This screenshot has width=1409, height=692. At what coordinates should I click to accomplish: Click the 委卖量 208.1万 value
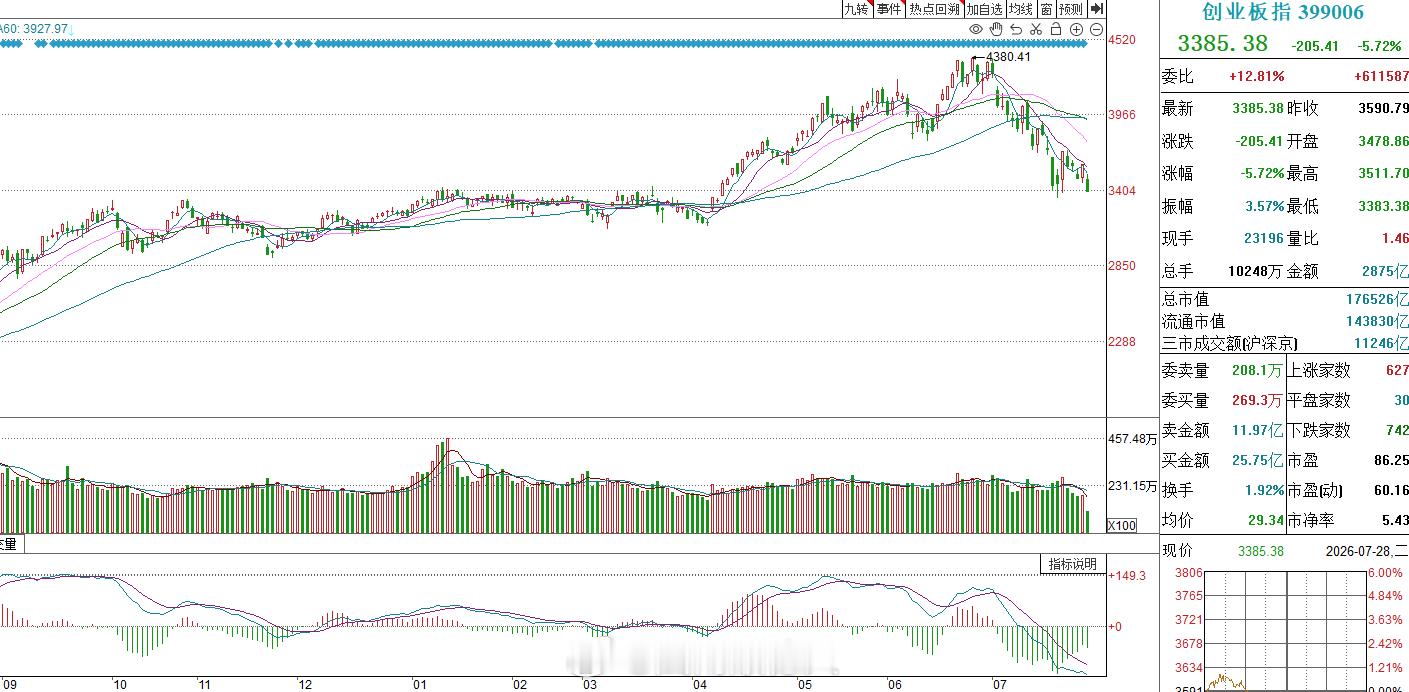tap(1258, 370)
